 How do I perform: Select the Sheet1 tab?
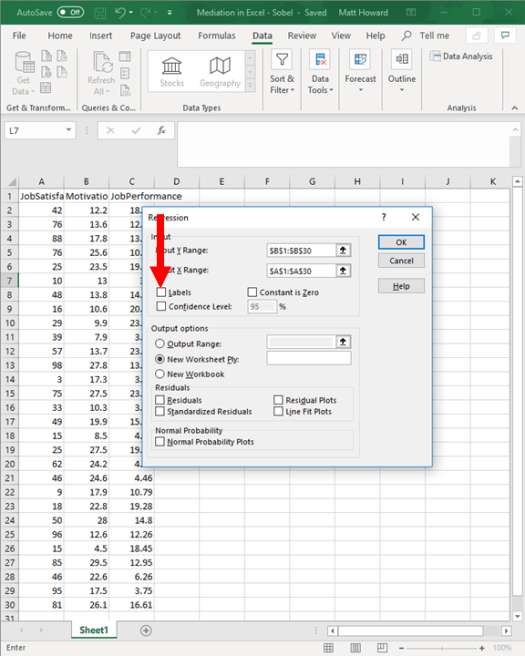[94, 630]
